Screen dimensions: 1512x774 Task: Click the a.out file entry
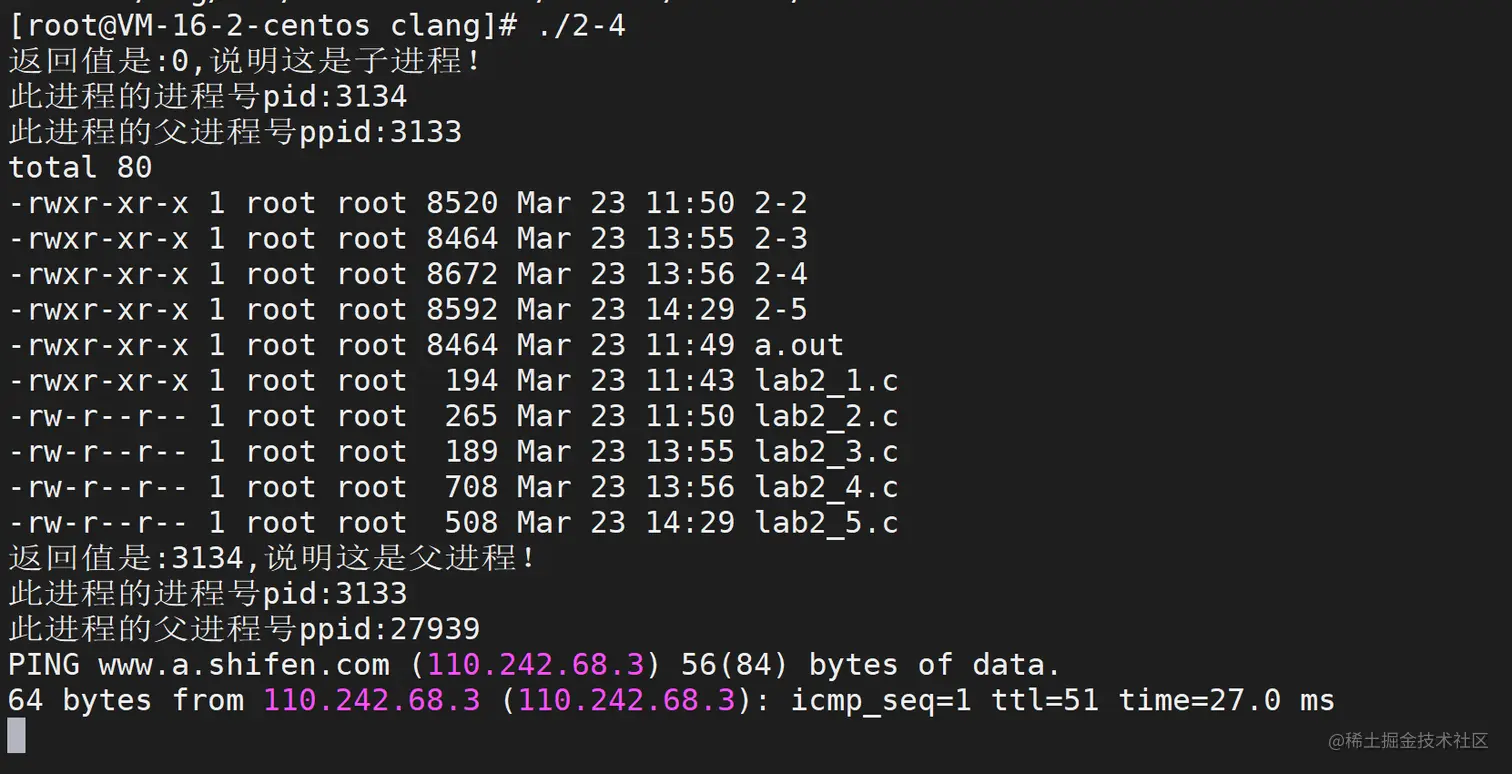pos(799,346)
